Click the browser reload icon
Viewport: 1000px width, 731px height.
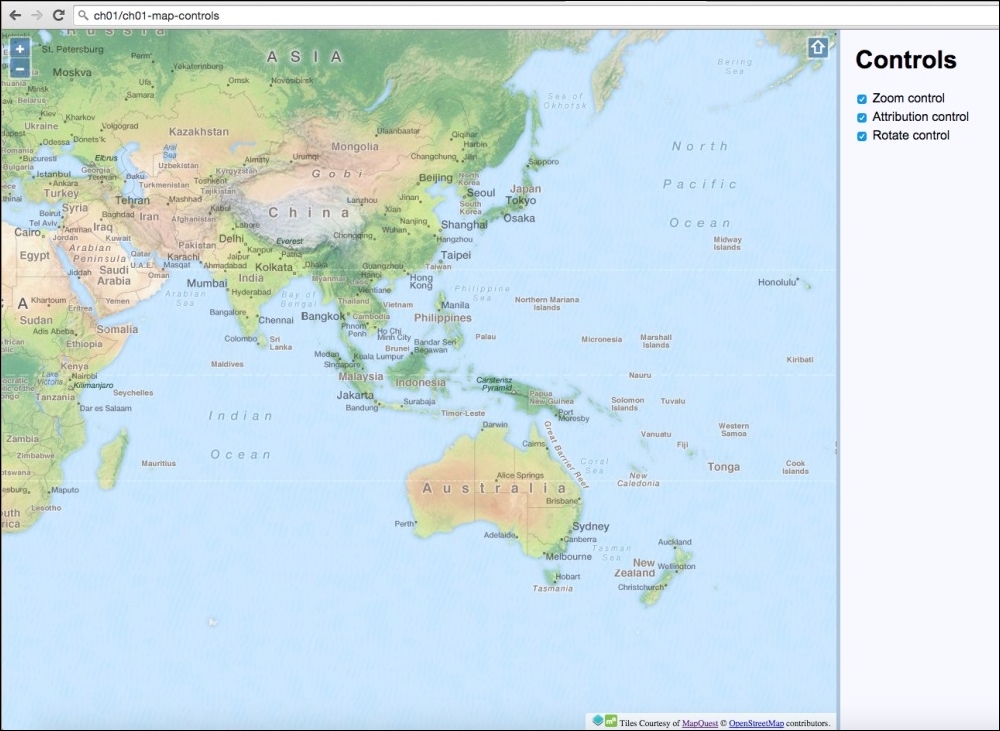56,16
